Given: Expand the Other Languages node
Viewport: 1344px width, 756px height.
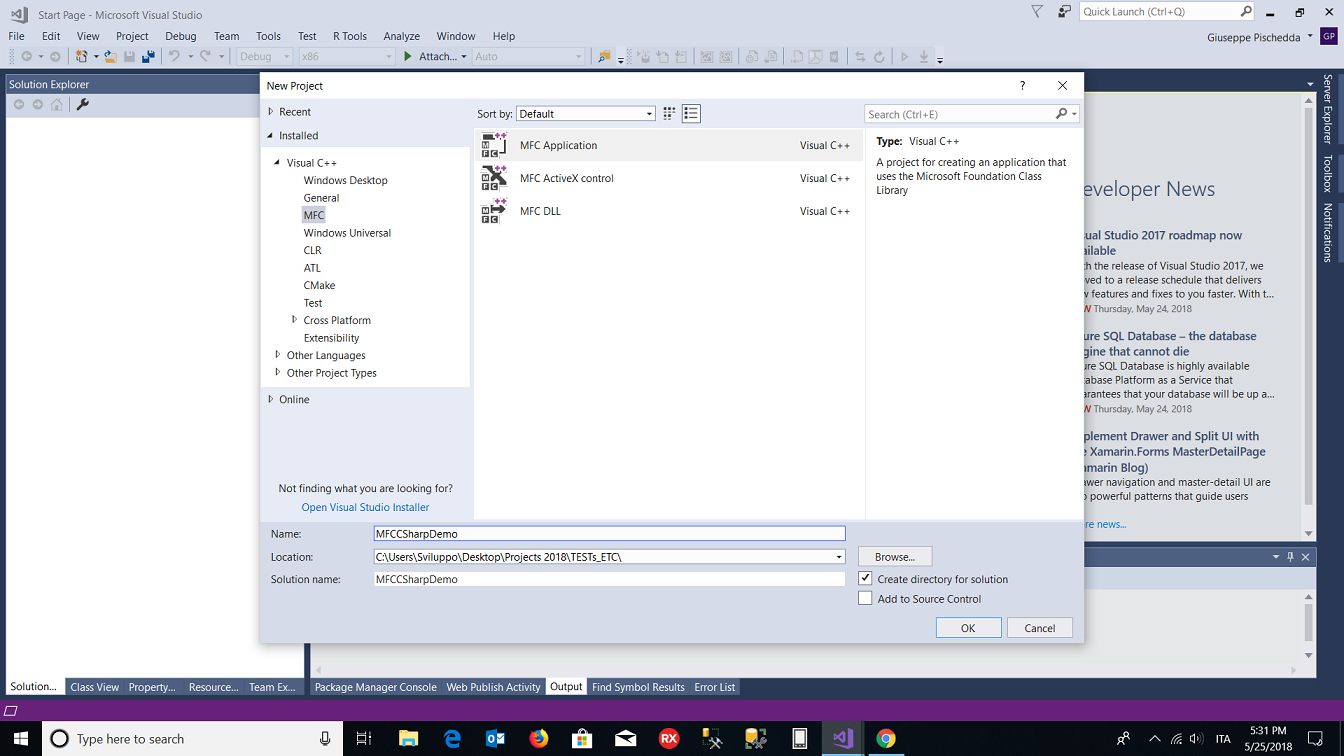Looking at the screenshot, I should click(x=278, y=355).
